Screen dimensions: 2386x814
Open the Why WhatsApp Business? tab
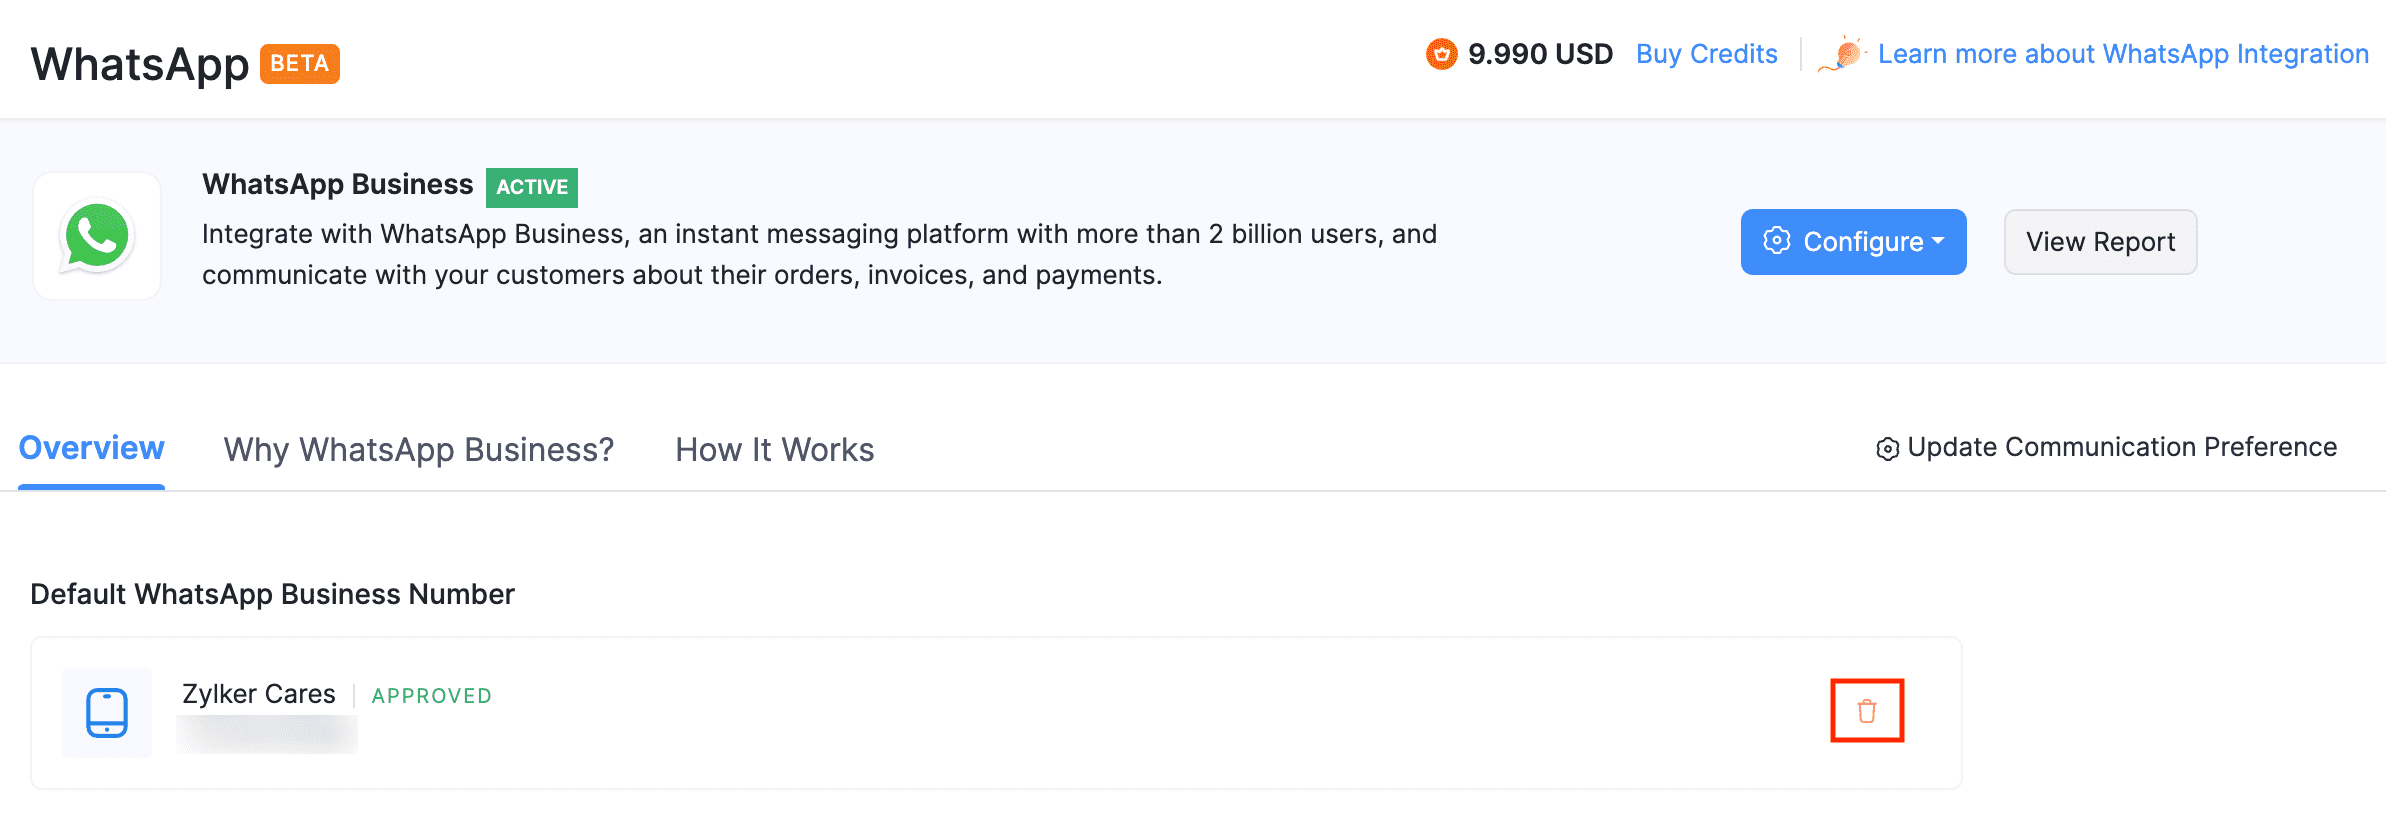(418, 450)
